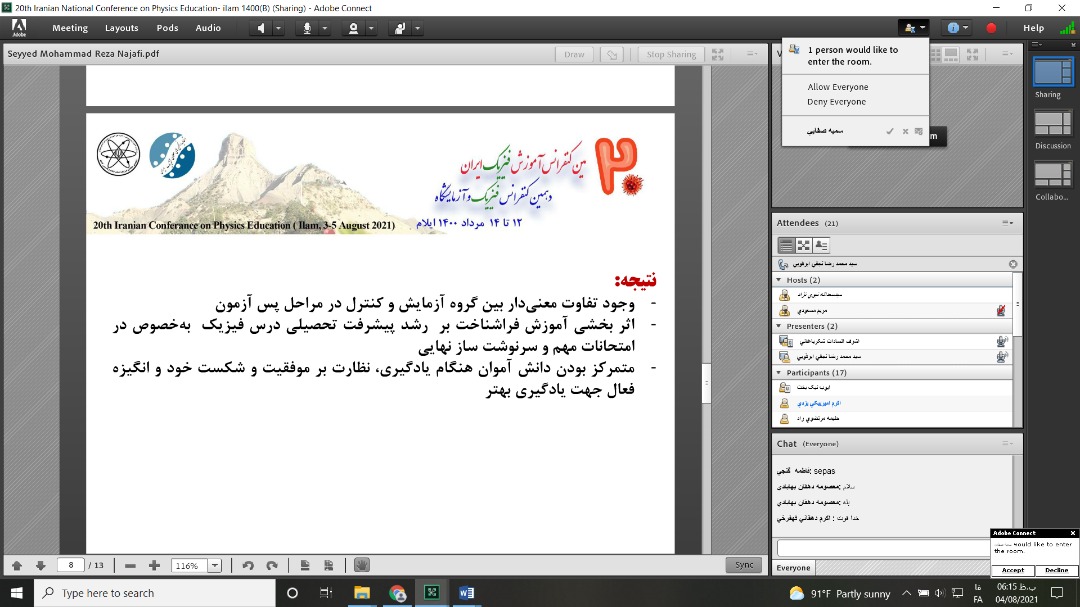Screen dimensions: 1080x607
Task: Select the hand pan tool
Action: point(361,565)
